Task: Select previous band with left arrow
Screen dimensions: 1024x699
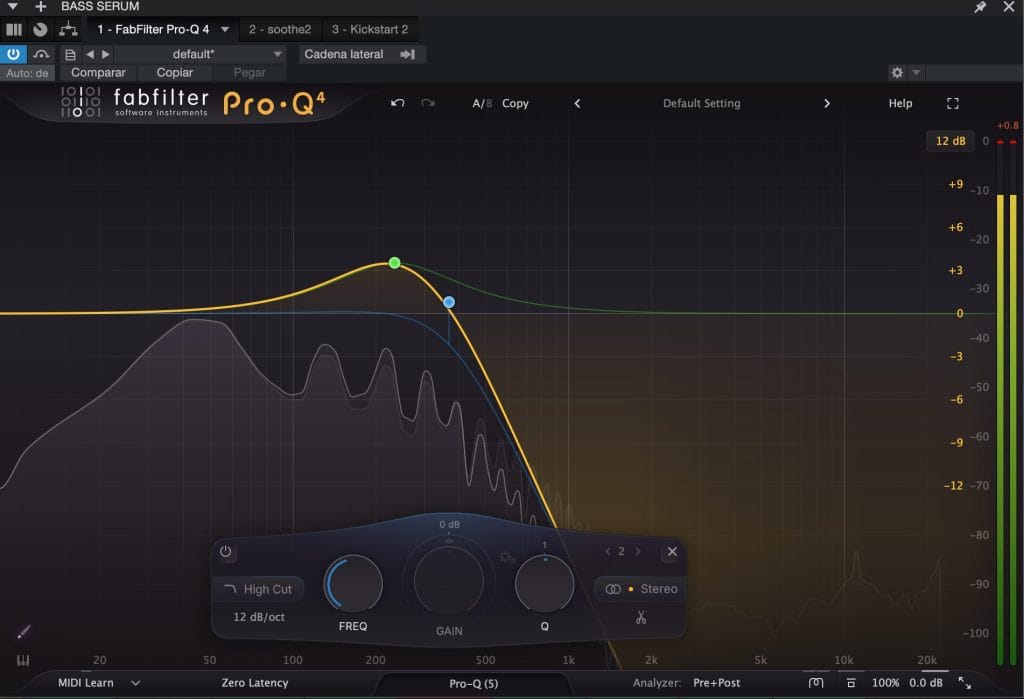Action: tap(607, 551)
